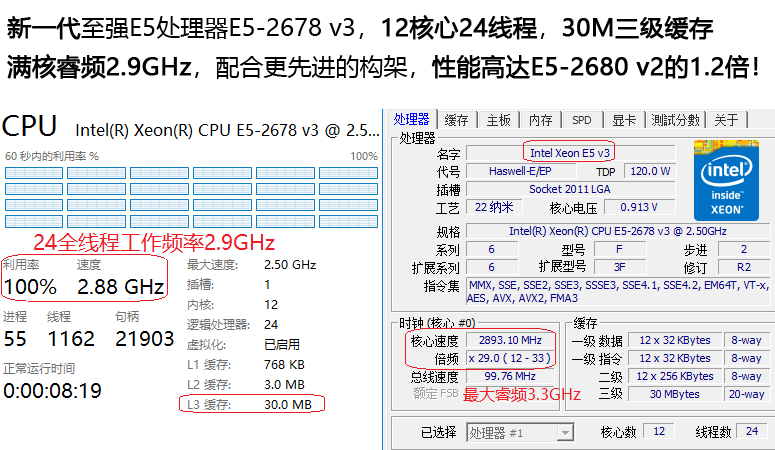Click the TDP value 120.0 W

[x=650, y=171]
